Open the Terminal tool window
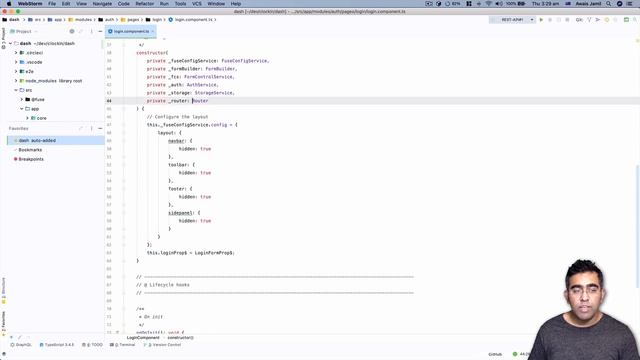This screenshot has width=640, height=360. click(x=122, y=345)
